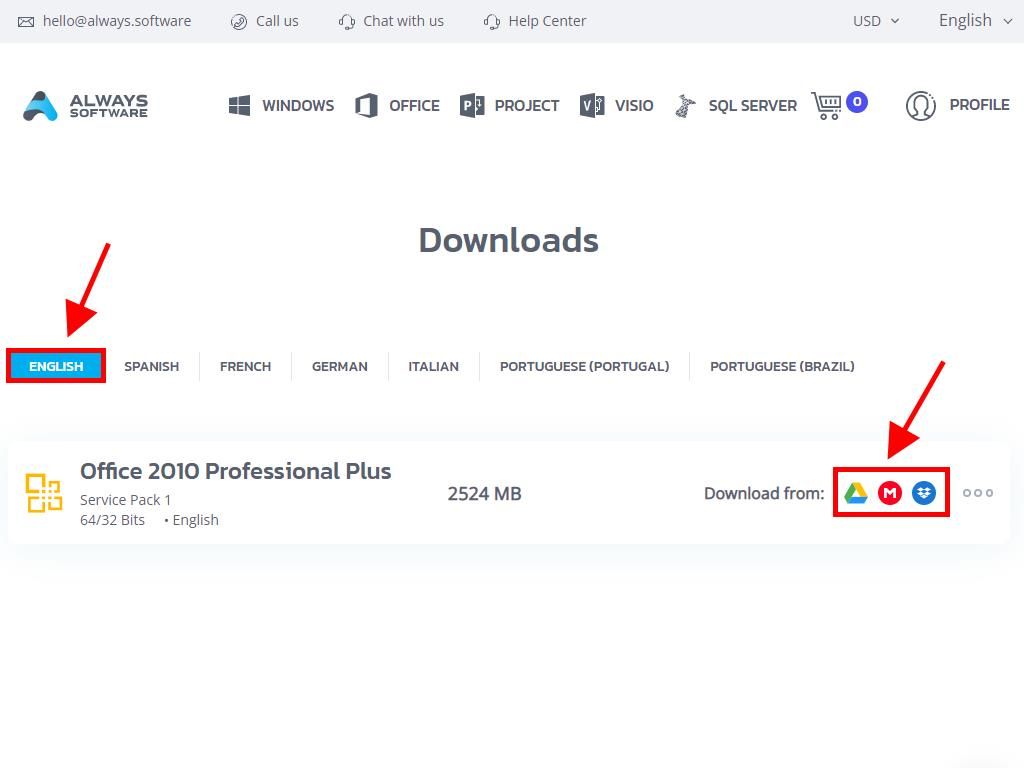Switch to the German tab
The image size is (1024, 768).
(340, 366)
